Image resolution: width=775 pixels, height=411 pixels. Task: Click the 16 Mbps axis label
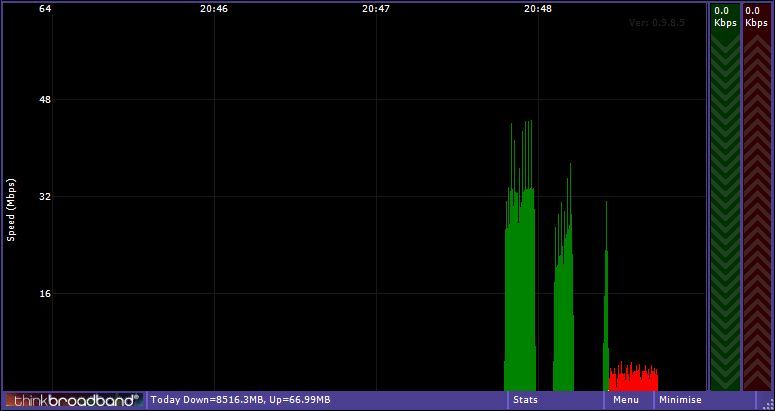(x=45, y=293)
